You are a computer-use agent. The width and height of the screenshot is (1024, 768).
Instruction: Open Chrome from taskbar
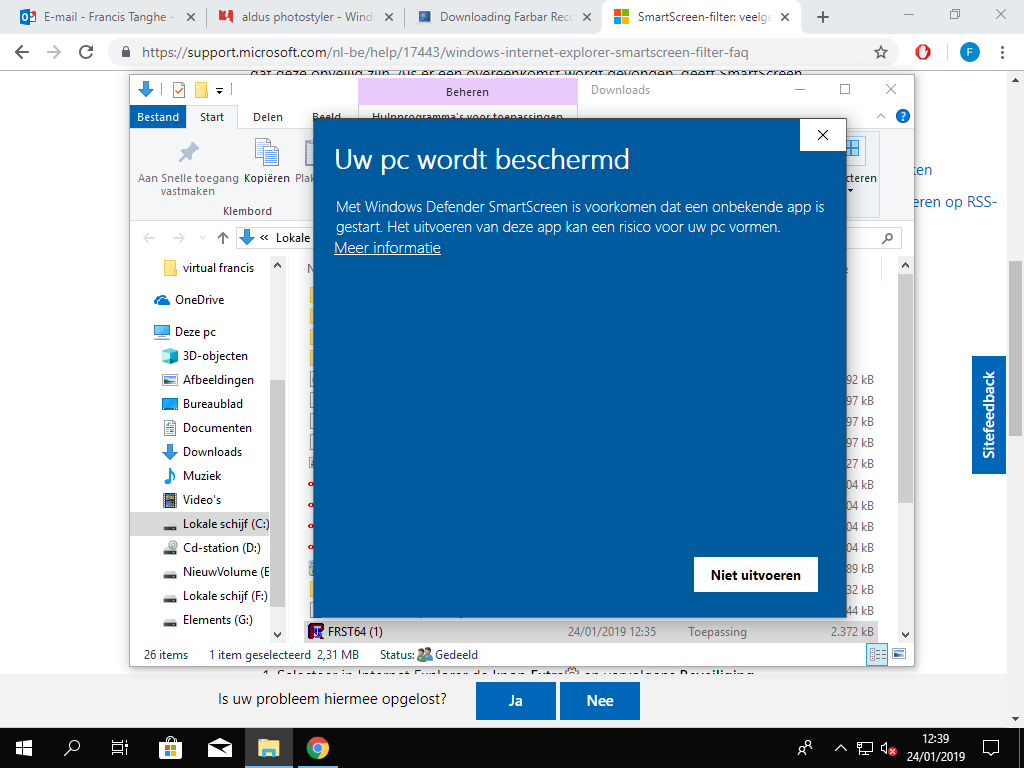(318, 748)
